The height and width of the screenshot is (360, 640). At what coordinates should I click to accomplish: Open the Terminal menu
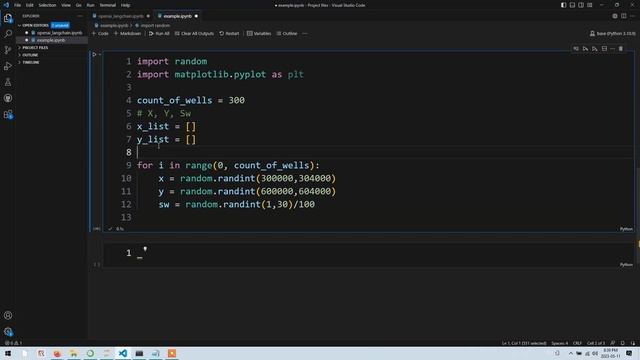click(x=108, y=5)
